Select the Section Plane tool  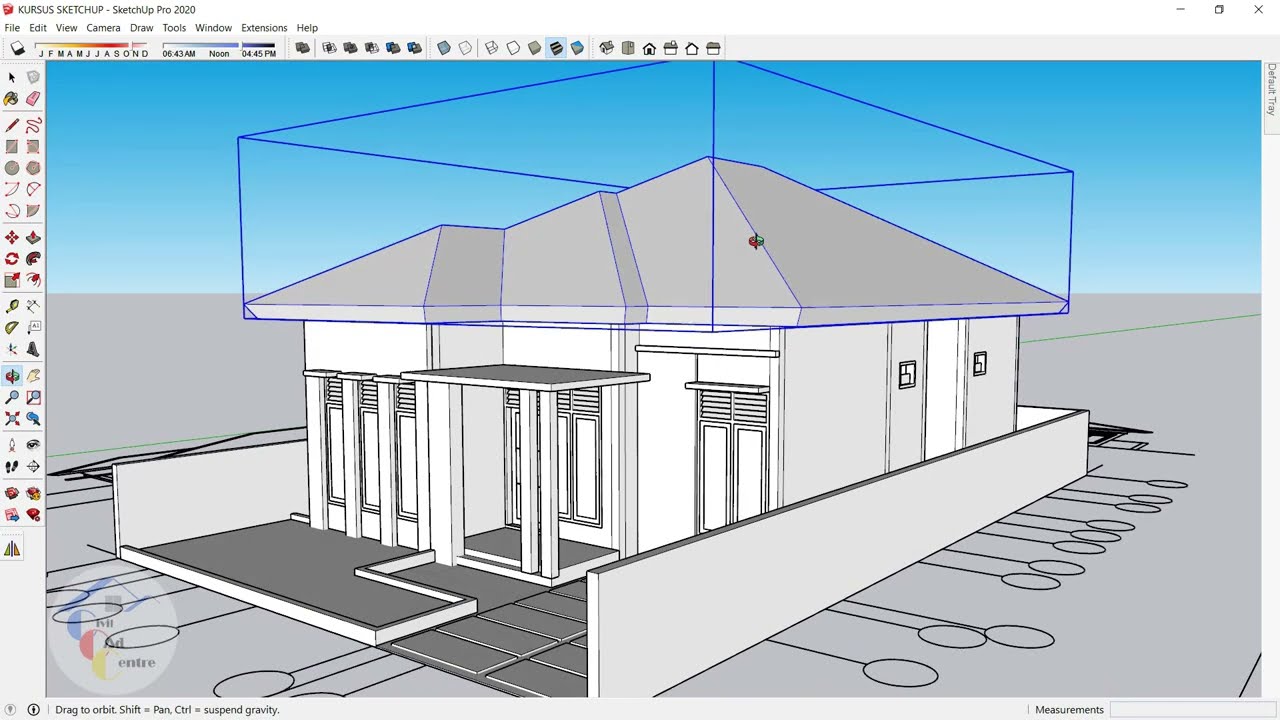(33, 467)
